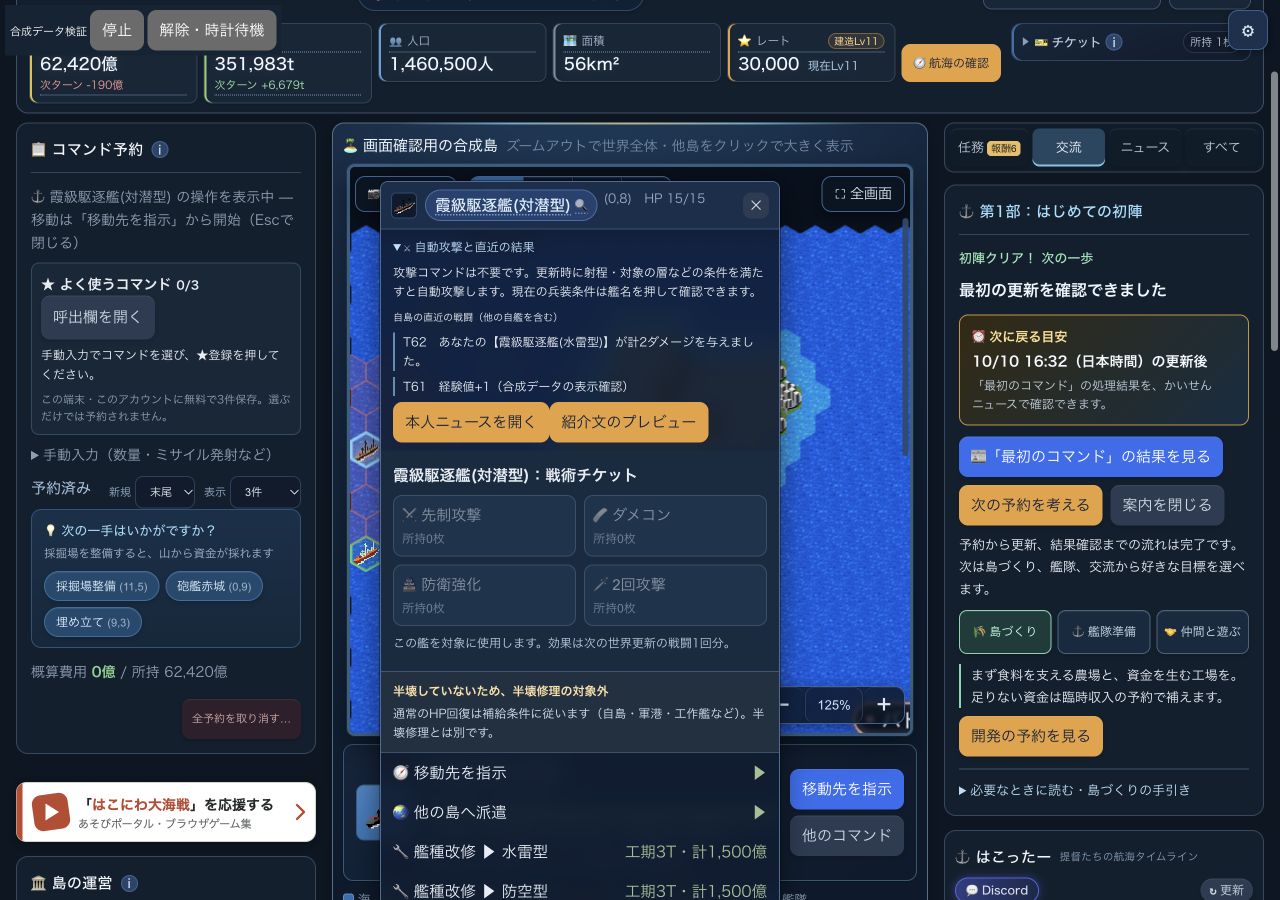Click the 呼出欄を開く button
The image size is (1280, 900).
[x=98, y=317]
